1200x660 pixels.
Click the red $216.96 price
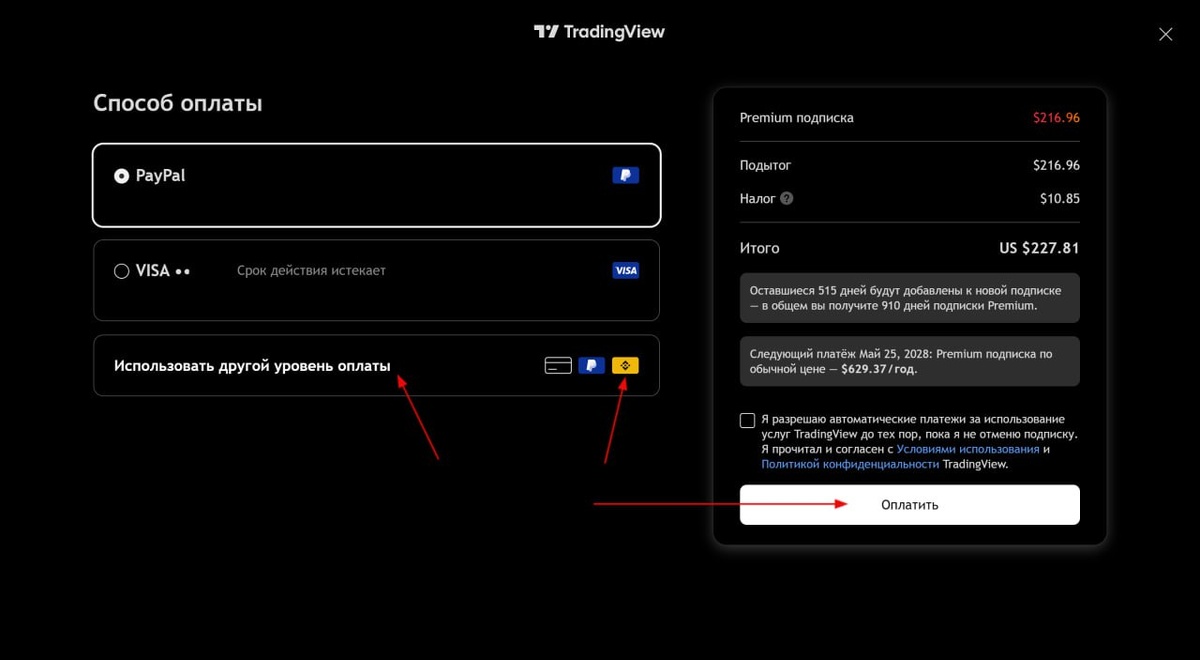pos(1056,118)
